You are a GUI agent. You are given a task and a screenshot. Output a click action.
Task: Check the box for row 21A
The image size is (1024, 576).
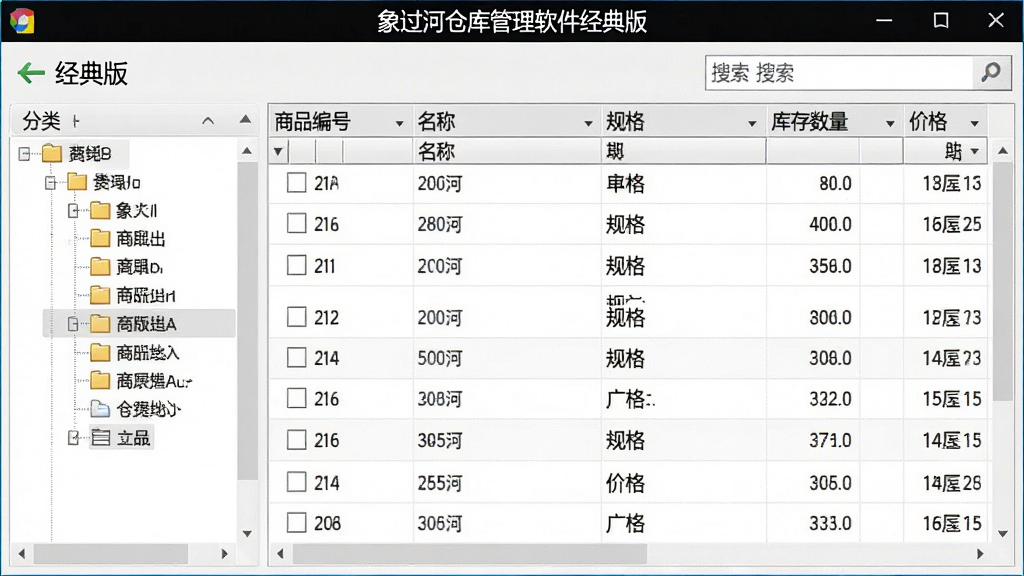pyautogui.click(x=296, y=183)
